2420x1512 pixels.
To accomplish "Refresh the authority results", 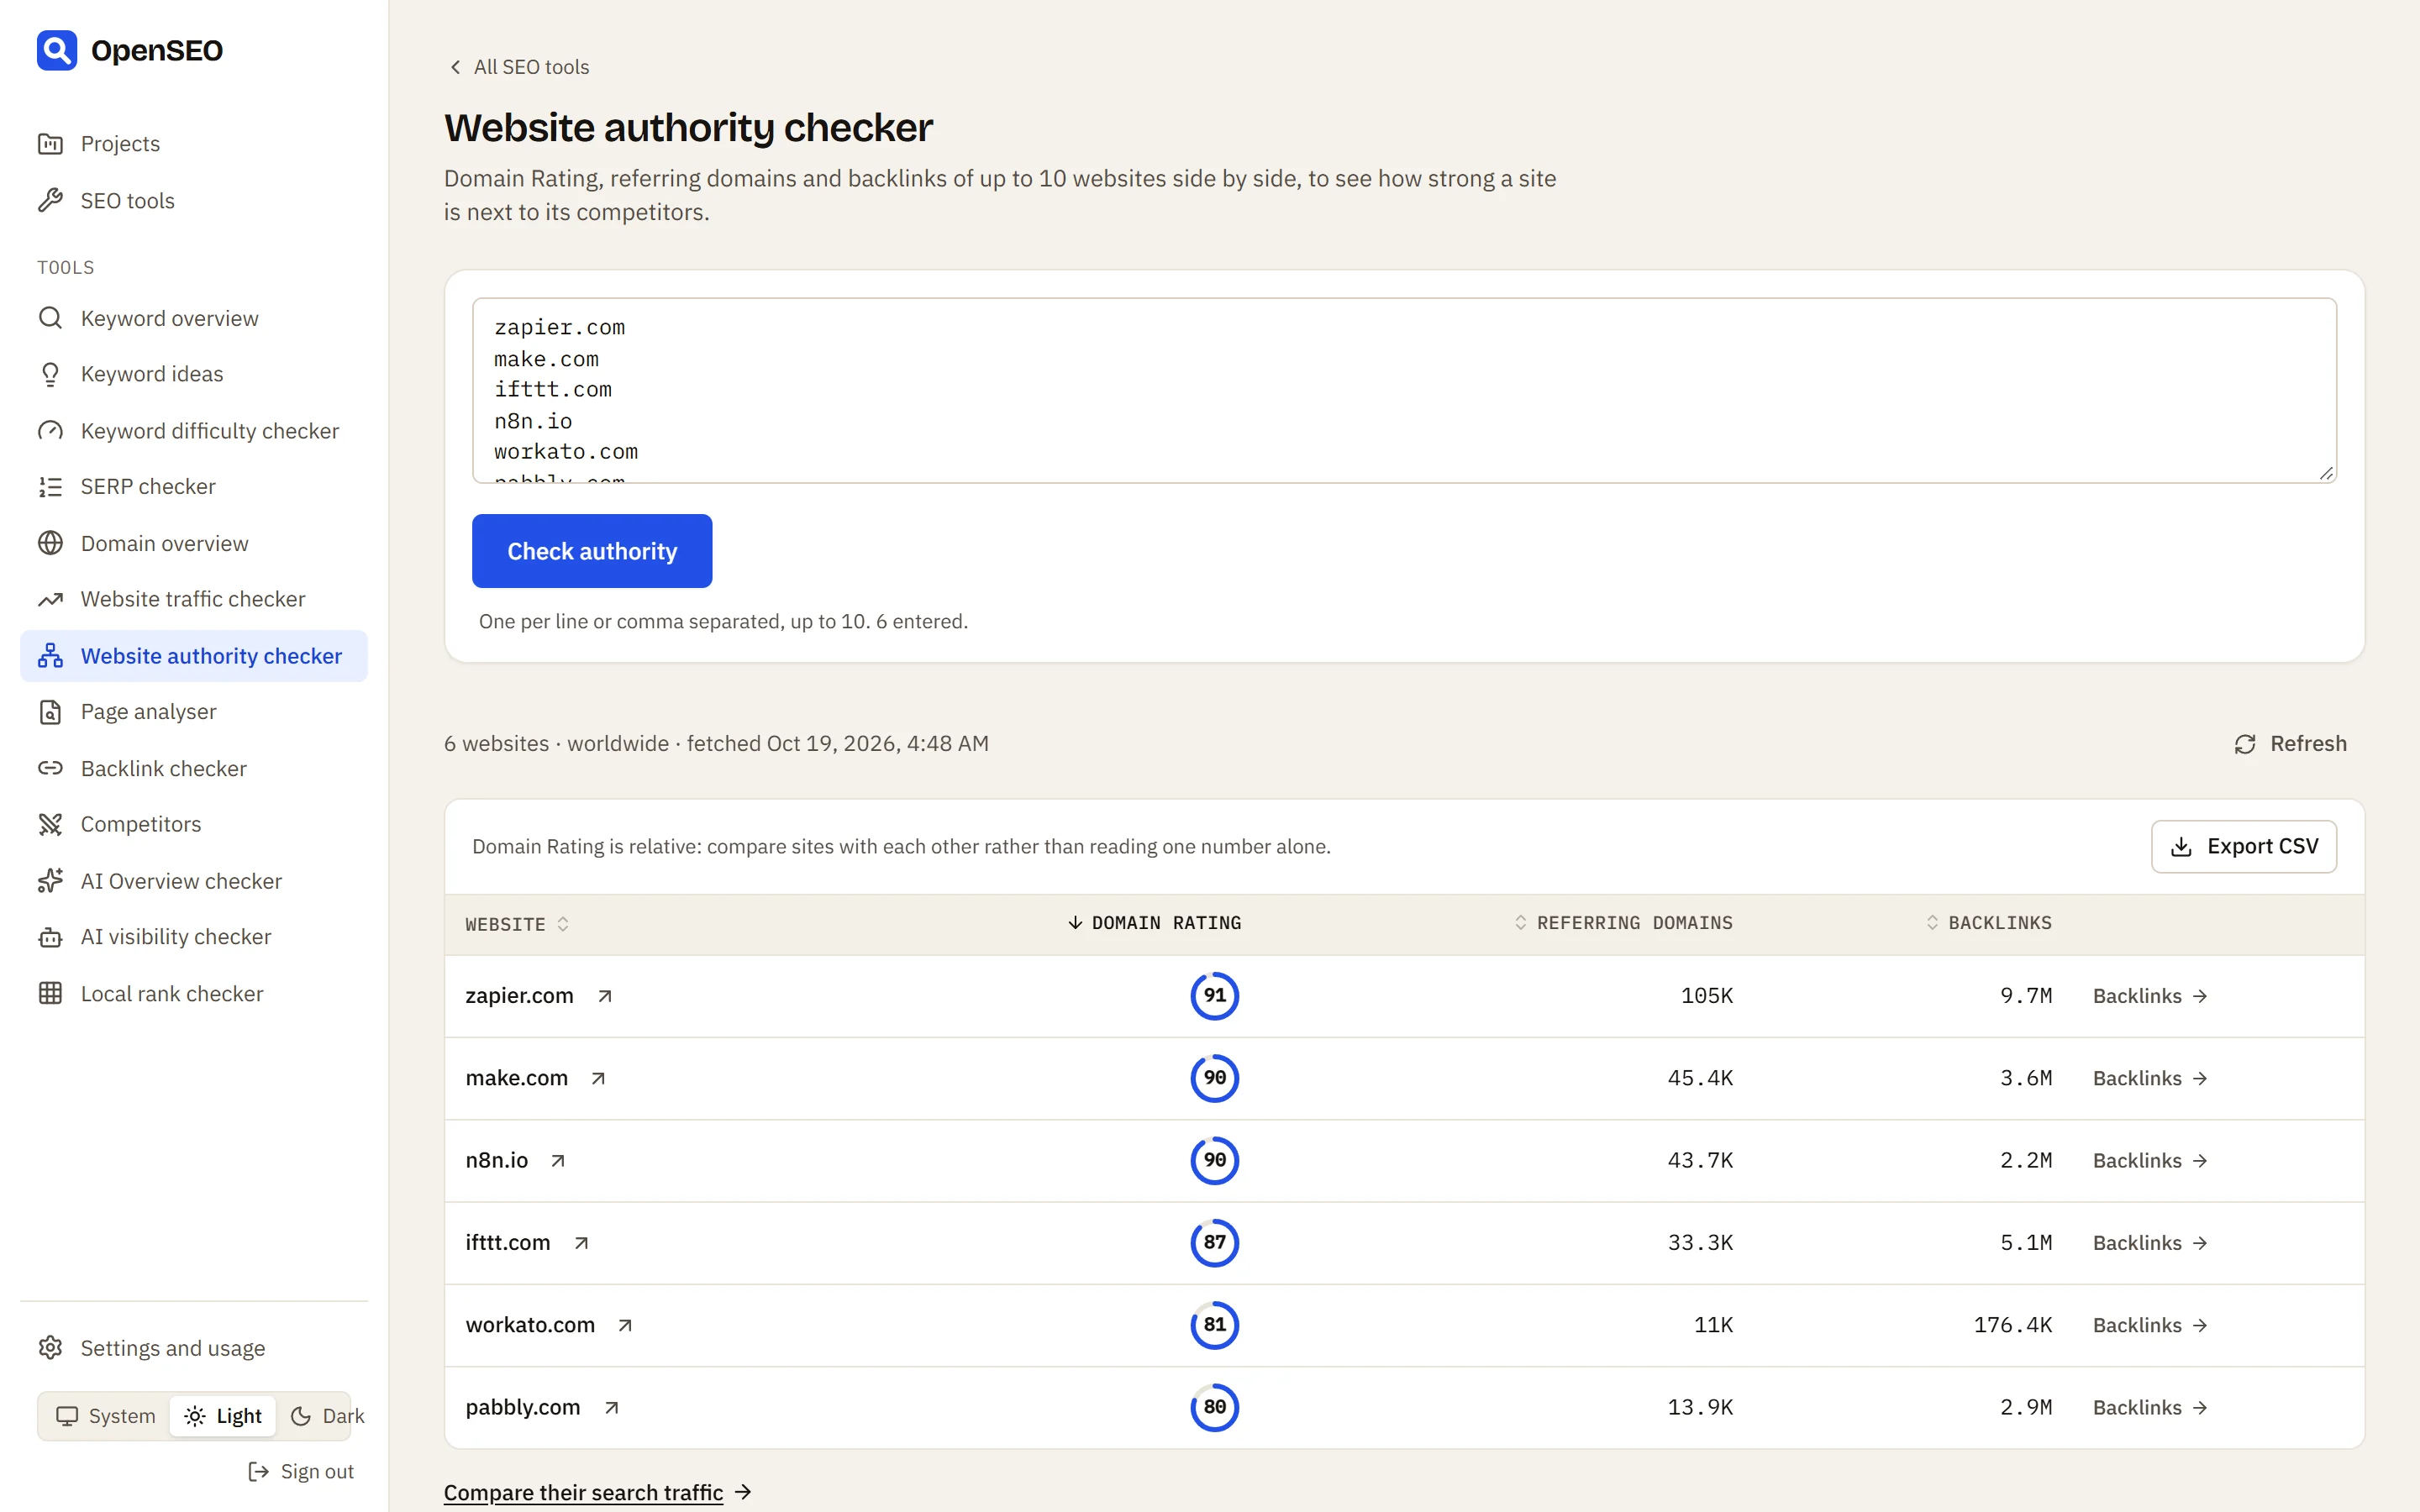I will (2290, 744).
